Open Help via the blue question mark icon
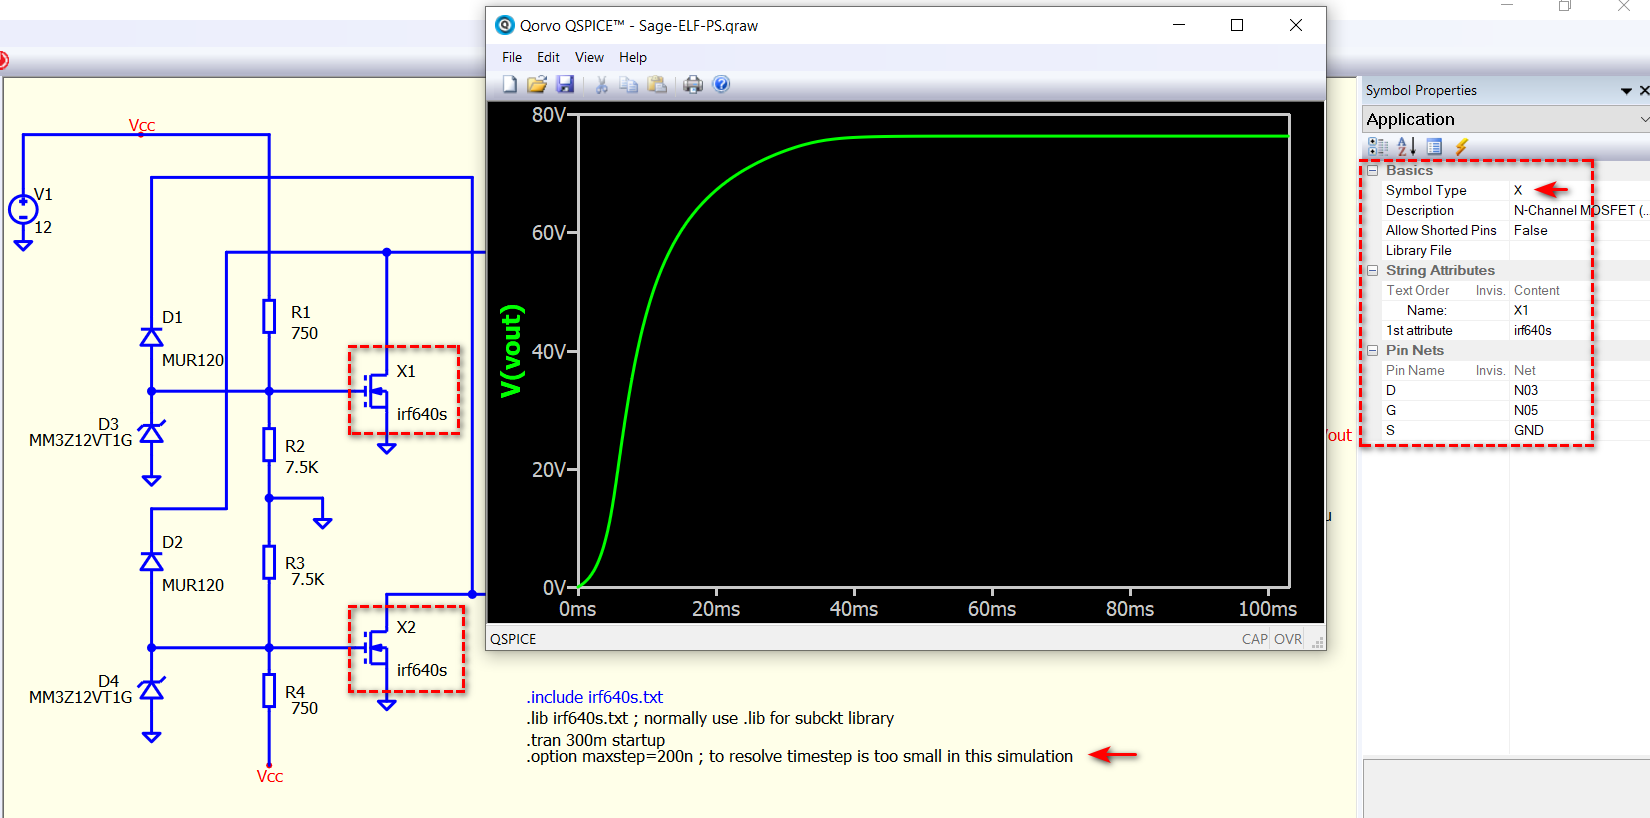This screenshot has width=1650, height=818. tap(721, 85)
